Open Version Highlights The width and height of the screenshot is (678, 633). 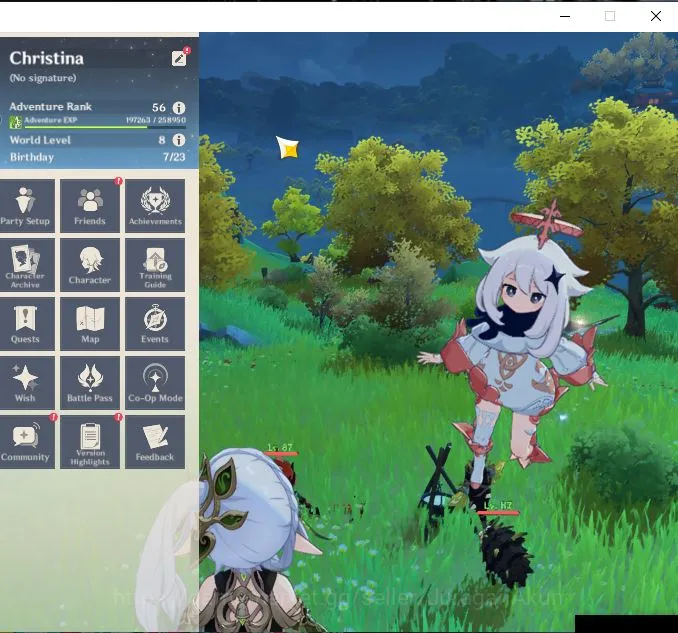(x=90, y=442)
